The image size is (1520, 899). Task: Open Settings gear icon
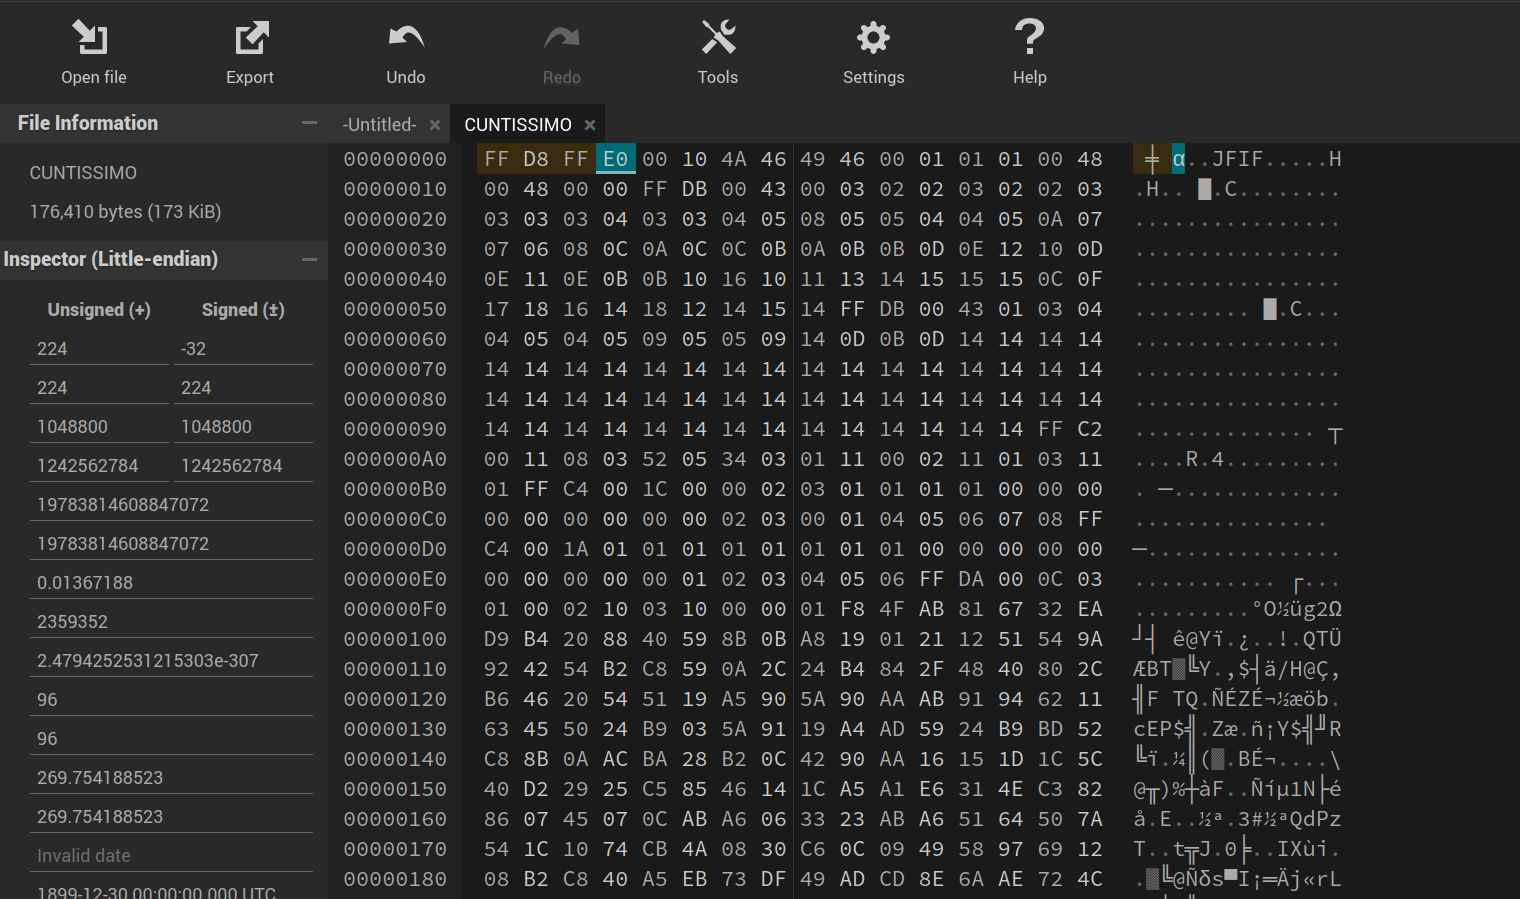point(873,38)
